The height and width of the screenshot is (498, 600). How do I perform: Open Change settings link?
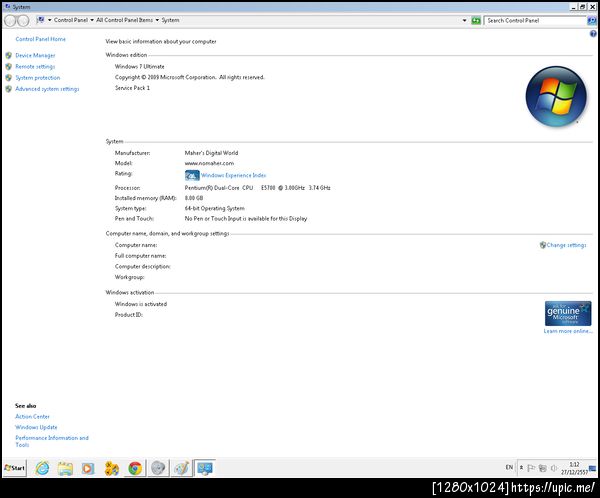coord(567,245)
